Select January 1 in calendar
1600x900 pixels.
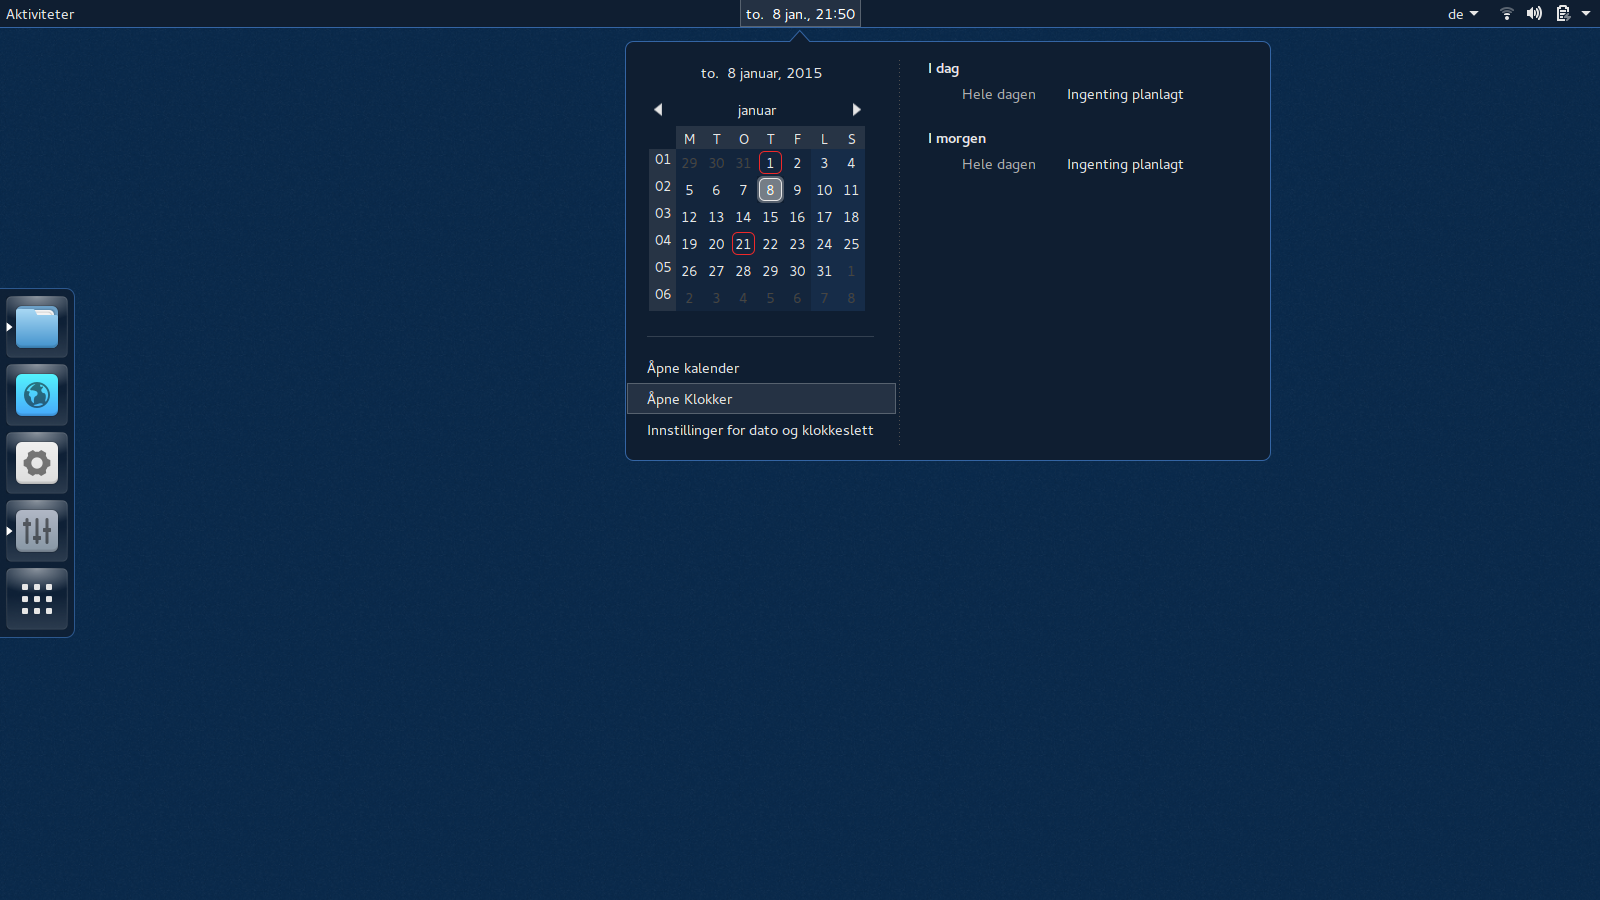point(770,163)
